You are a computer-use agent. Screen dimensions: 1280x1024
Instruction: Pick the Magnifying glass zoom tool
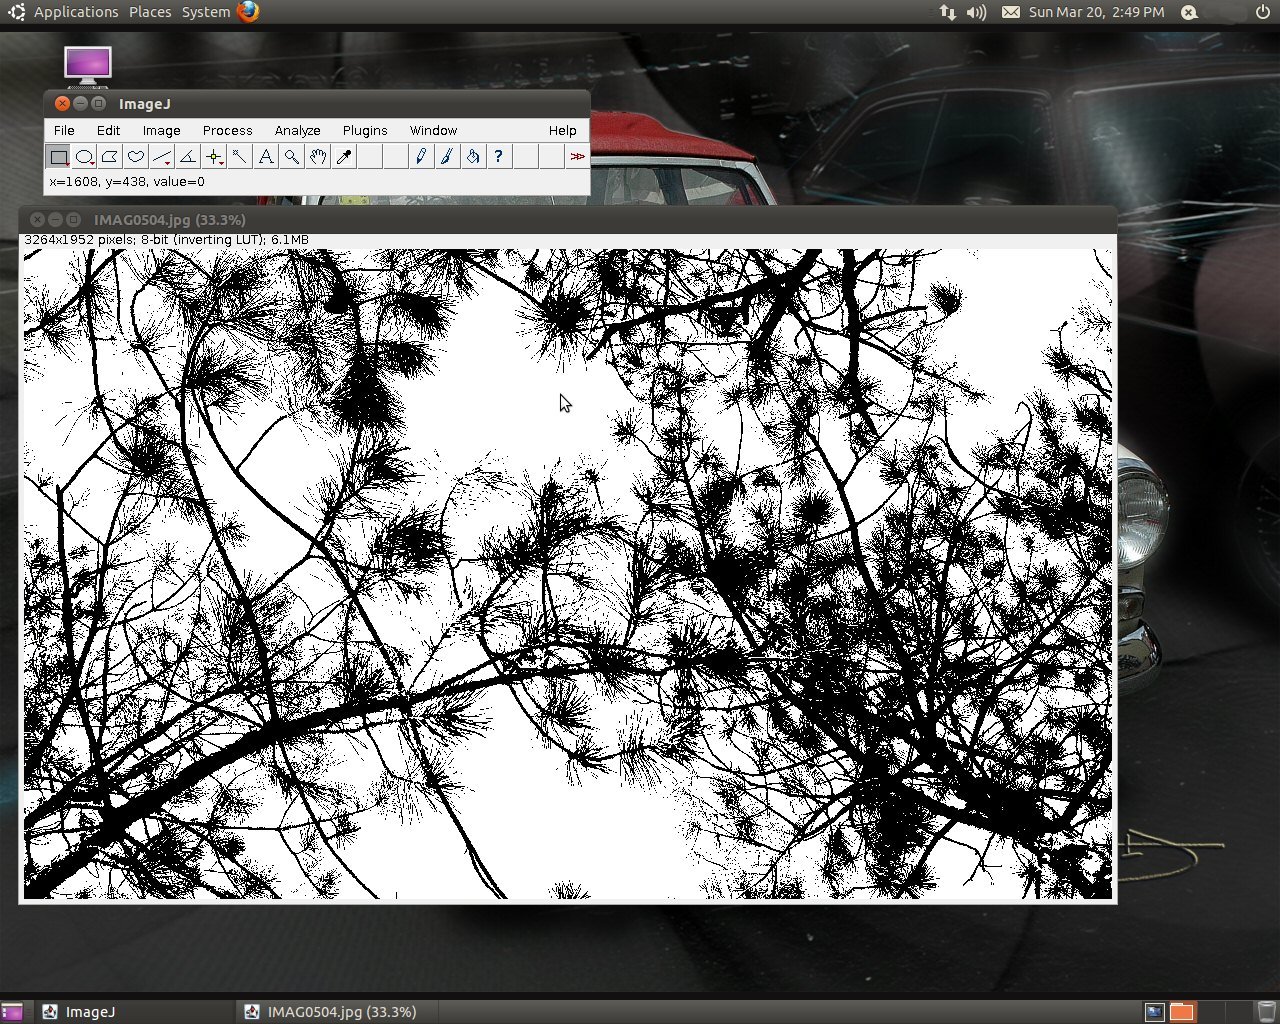pos(291,156)
